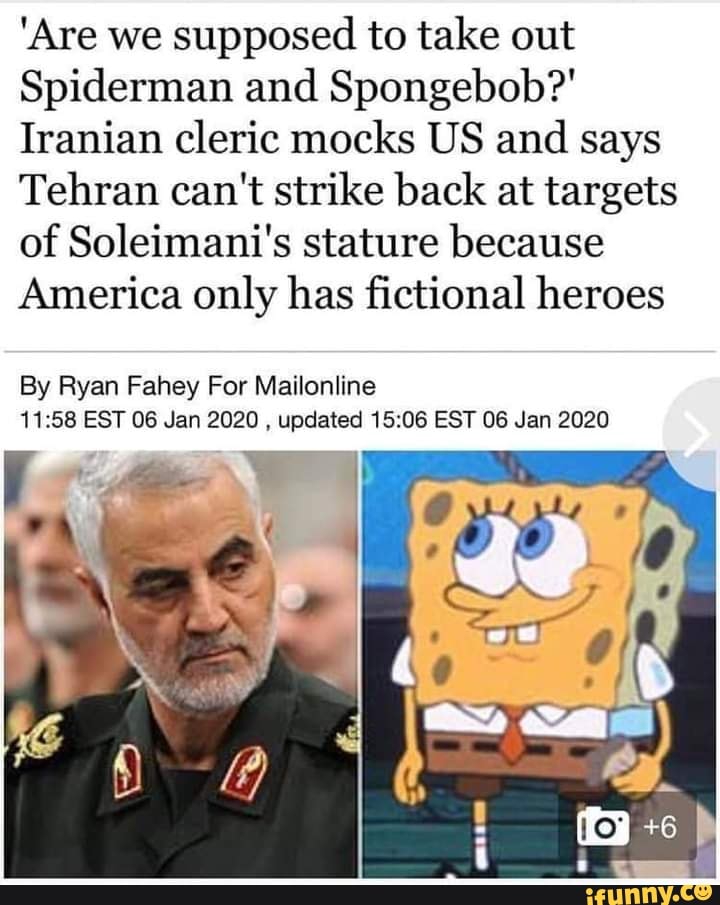Click the divider line below headline

pyautogui.click(x=360, y=351)
